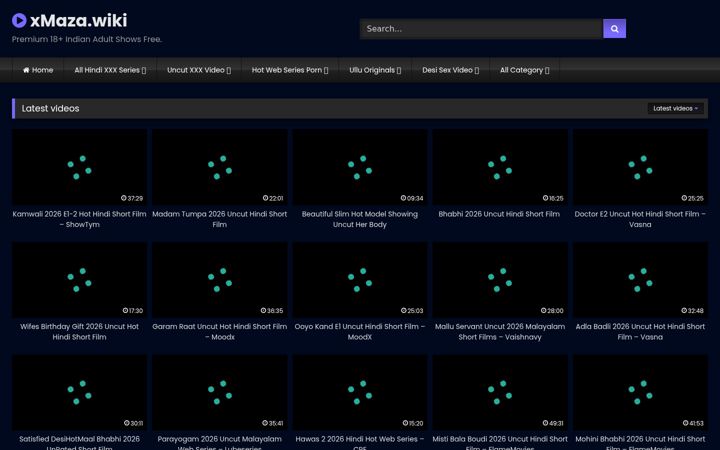Click the video thumbnail with duration 36:35

[219, 280]
